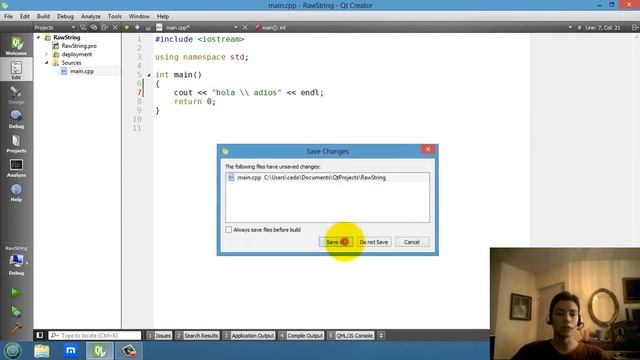The image size is (640, 360).
Task: Click the Type to locate search field
Action: click(x=95, y=336)
